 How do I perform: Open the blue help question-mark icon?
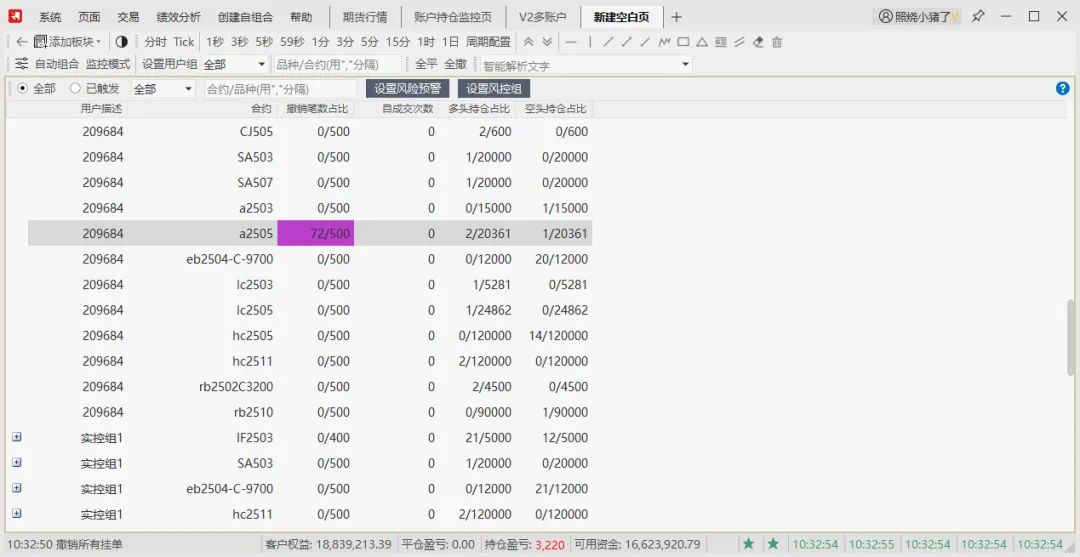[x=1062, y=88]
